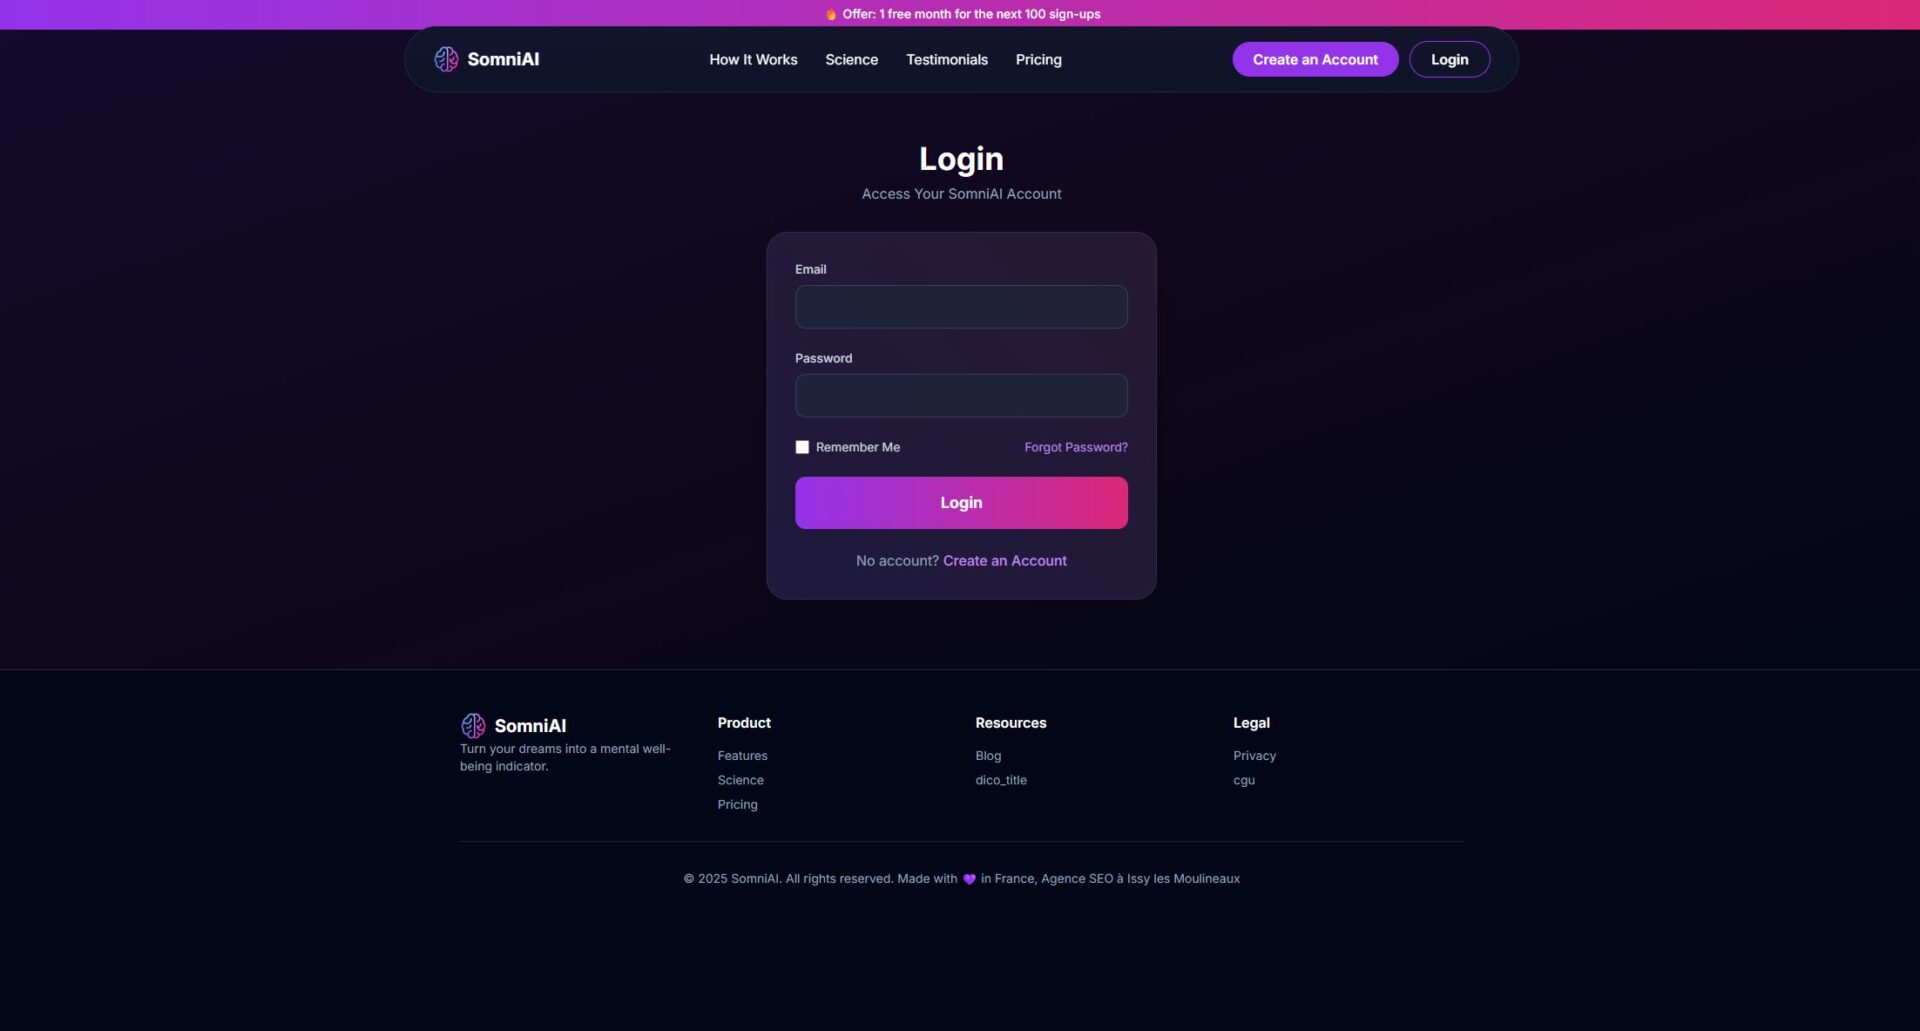
Task: Submit form with gradient Login button
Action: coord(961,502)
